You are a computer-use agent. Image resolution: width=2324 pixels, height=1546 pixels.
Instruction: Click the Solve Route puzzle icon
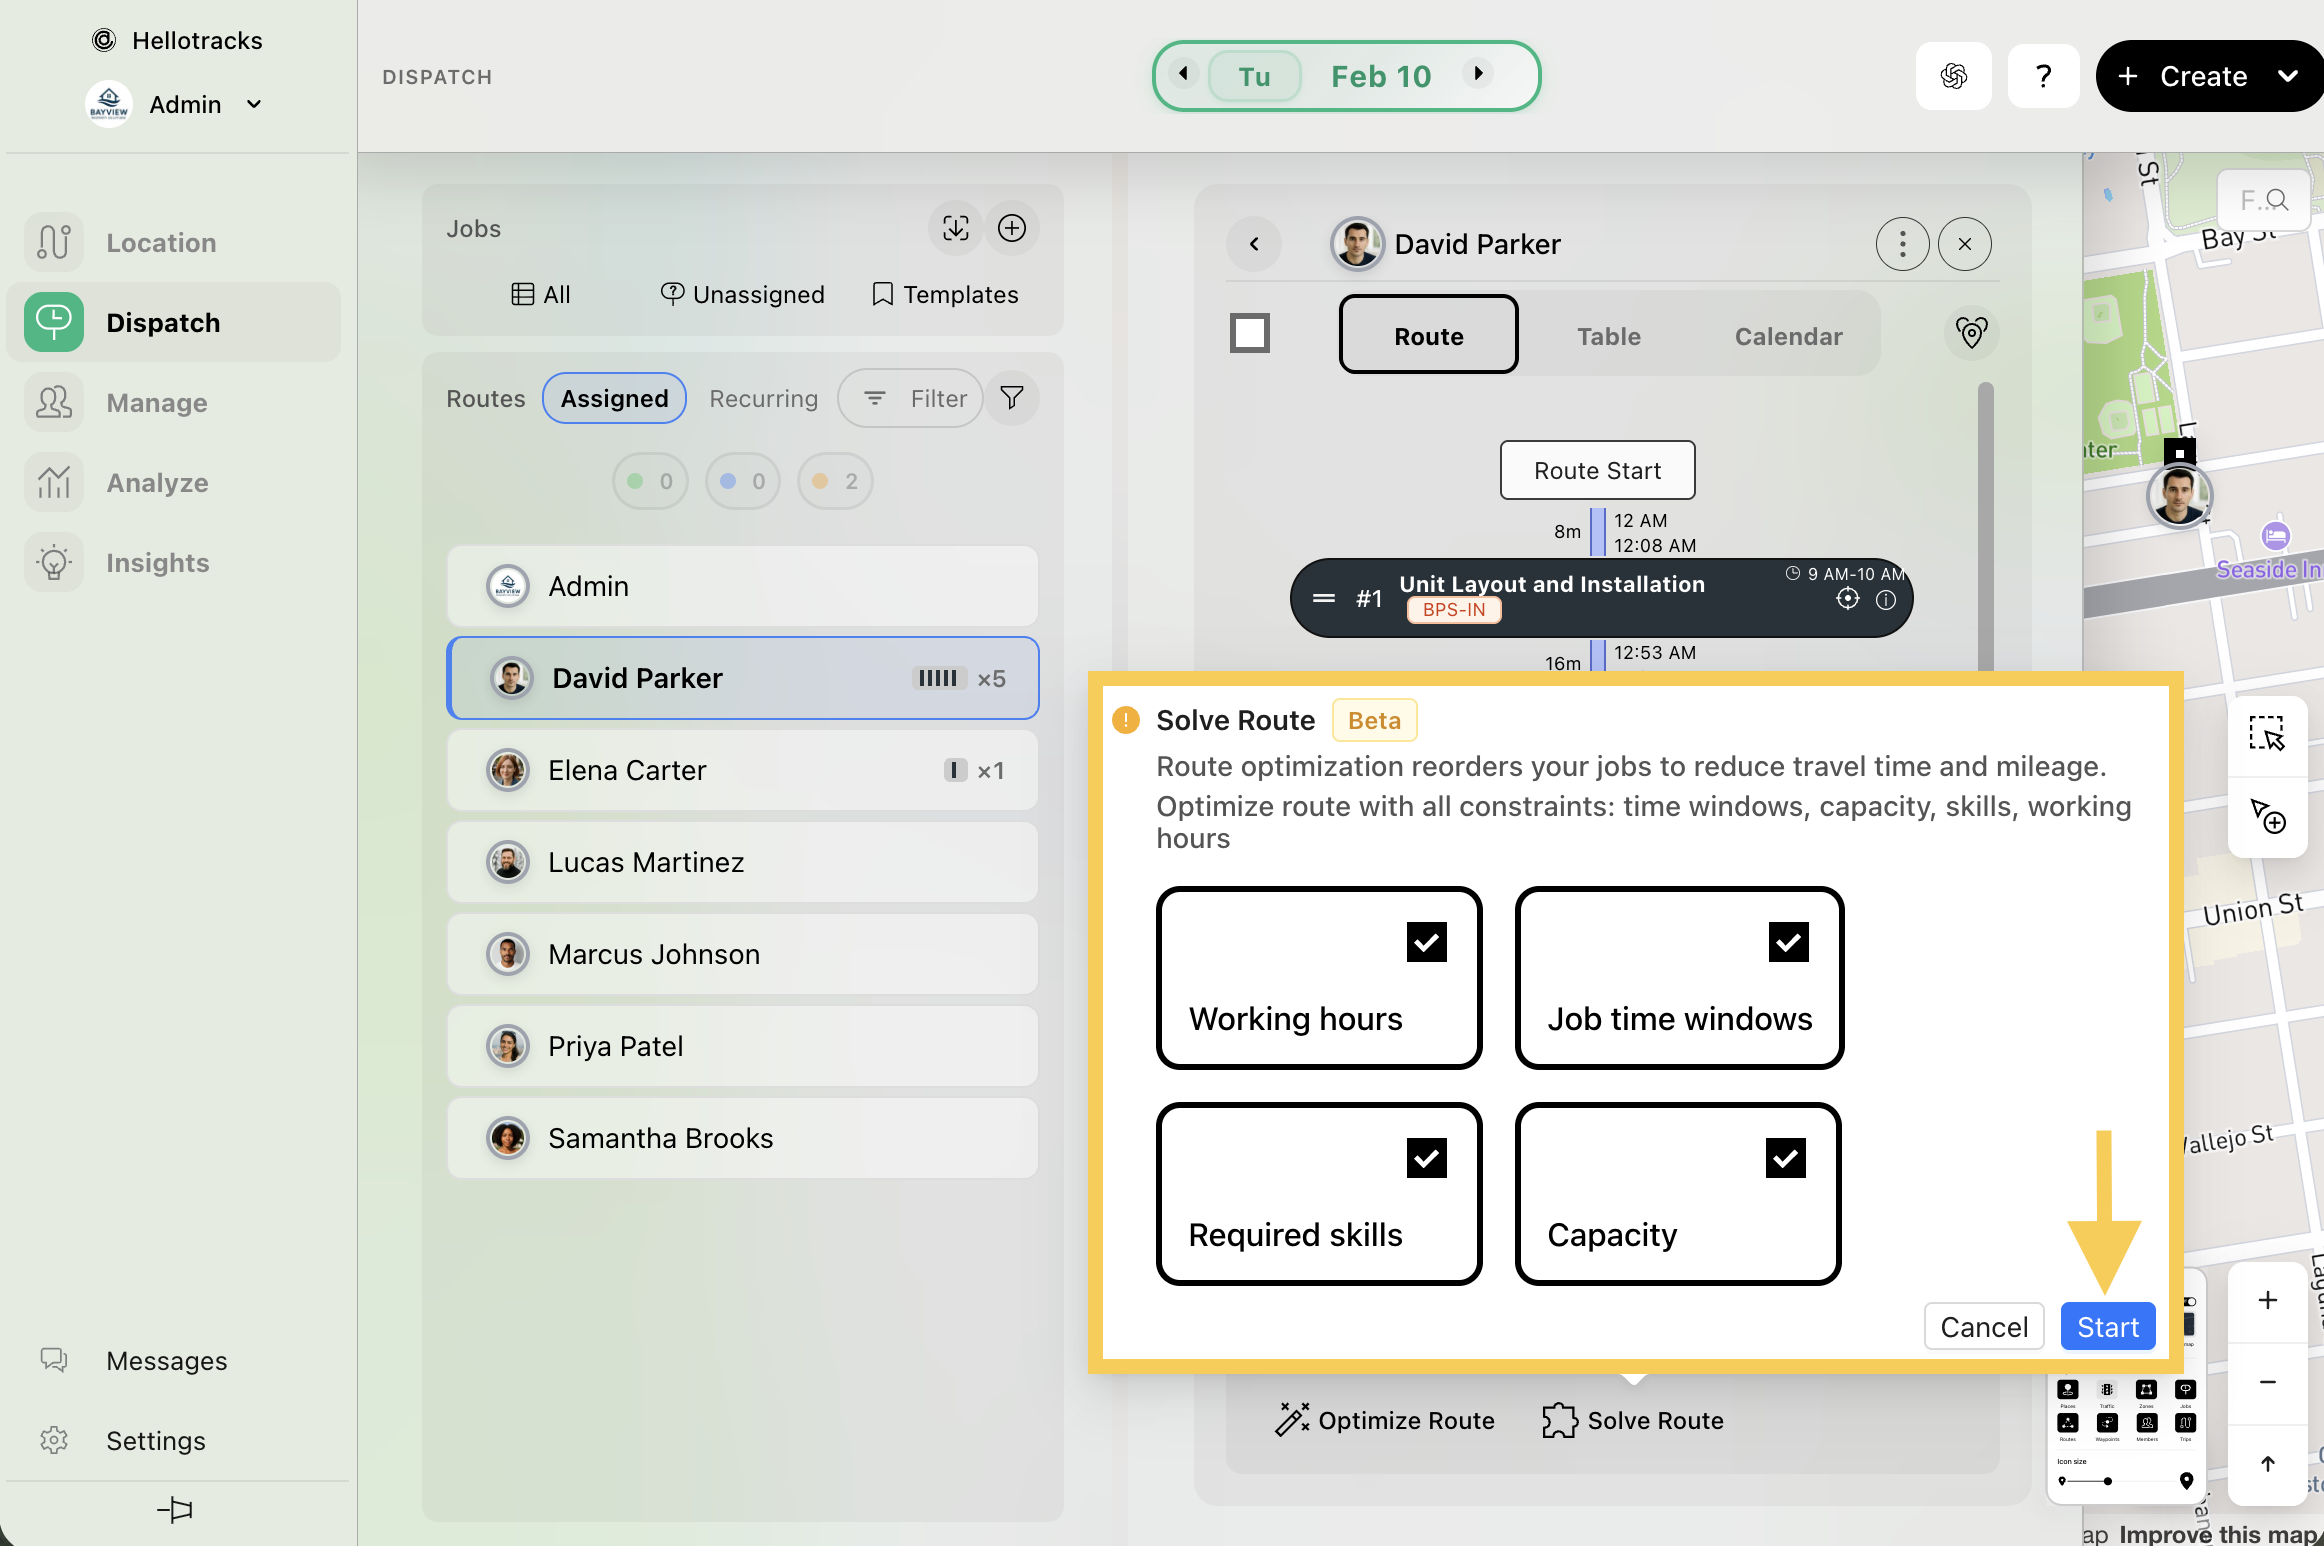click(1559, 1420)
